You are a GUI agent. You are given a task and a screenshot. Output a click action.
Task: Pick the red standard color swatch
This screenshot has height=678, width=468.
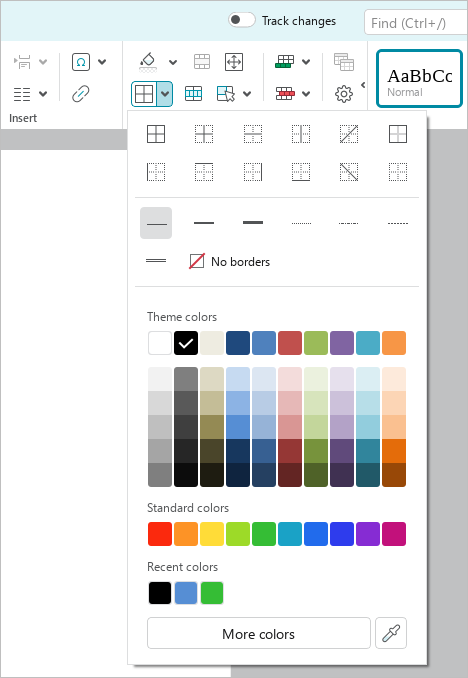pos(160,534)
